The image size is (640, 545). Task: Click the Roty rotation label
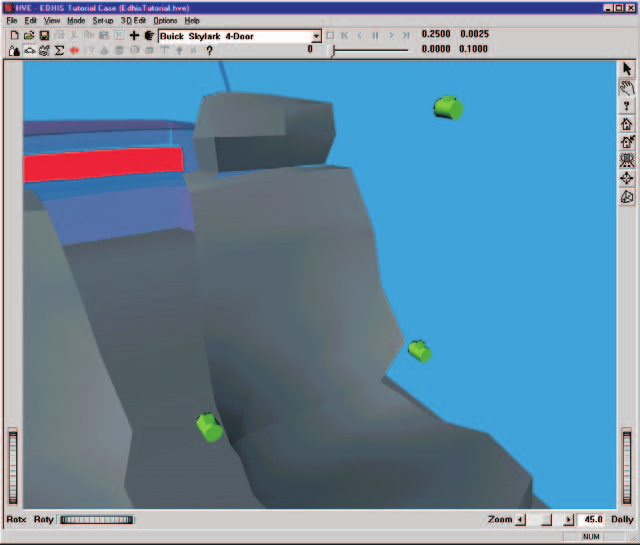tap(44, 519)
